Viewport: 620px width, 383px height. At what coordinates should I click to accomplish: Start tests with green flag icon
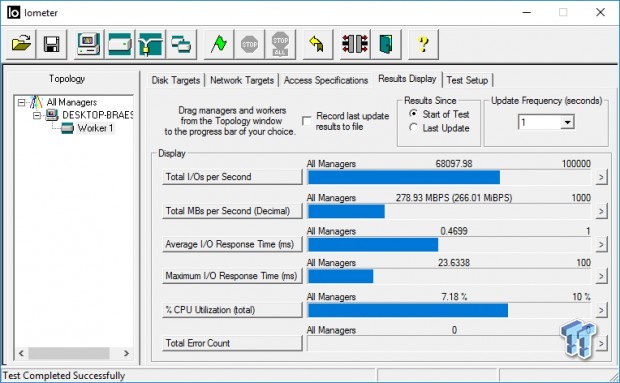pos(219,44)
